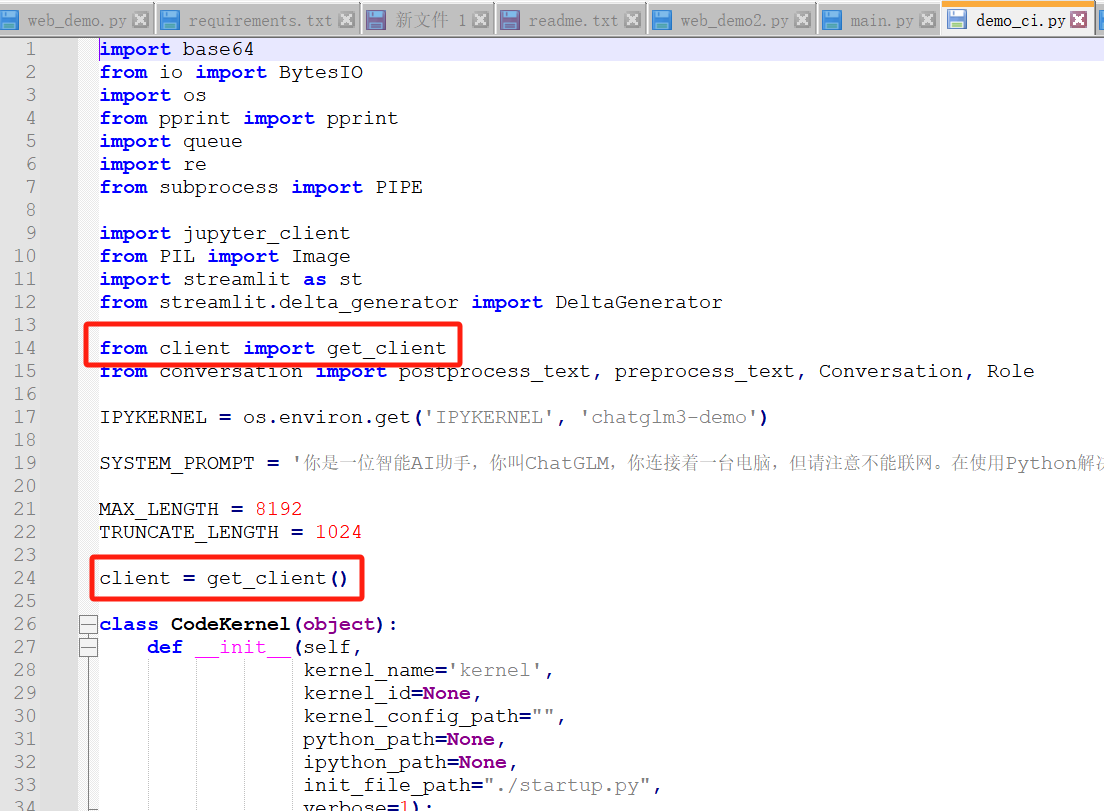Close the web_demo2.py tab

pos(802,20)
